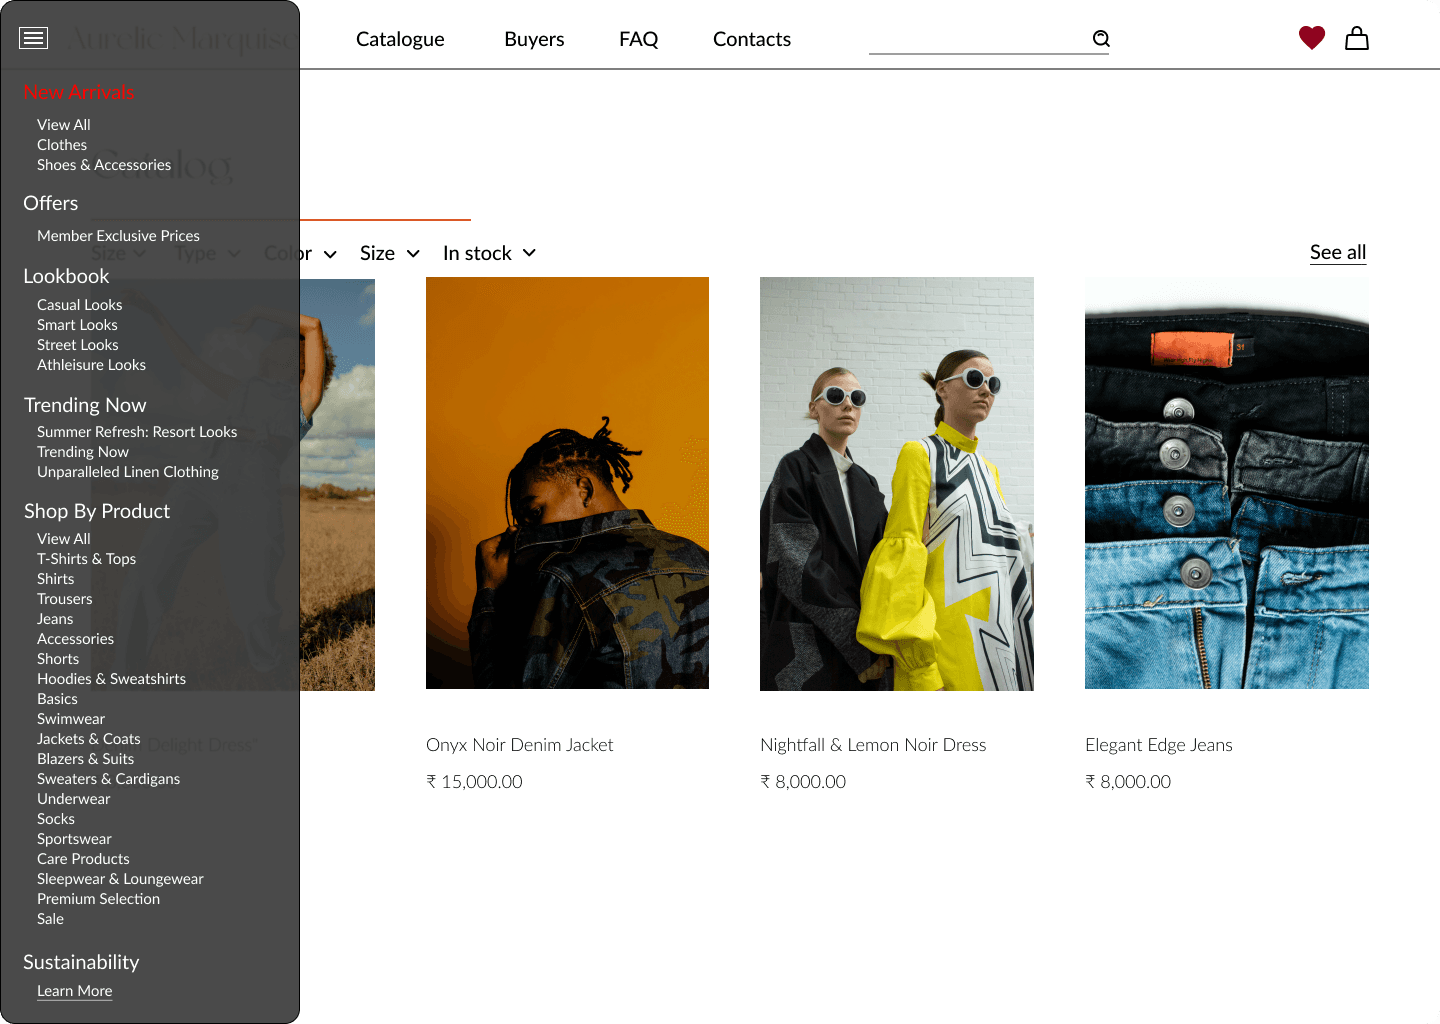The height and width of the screenshot is (1024, 1440).
Task: Click the Elegant Edge Jeans title
Action: click(x=1158, y=745)
